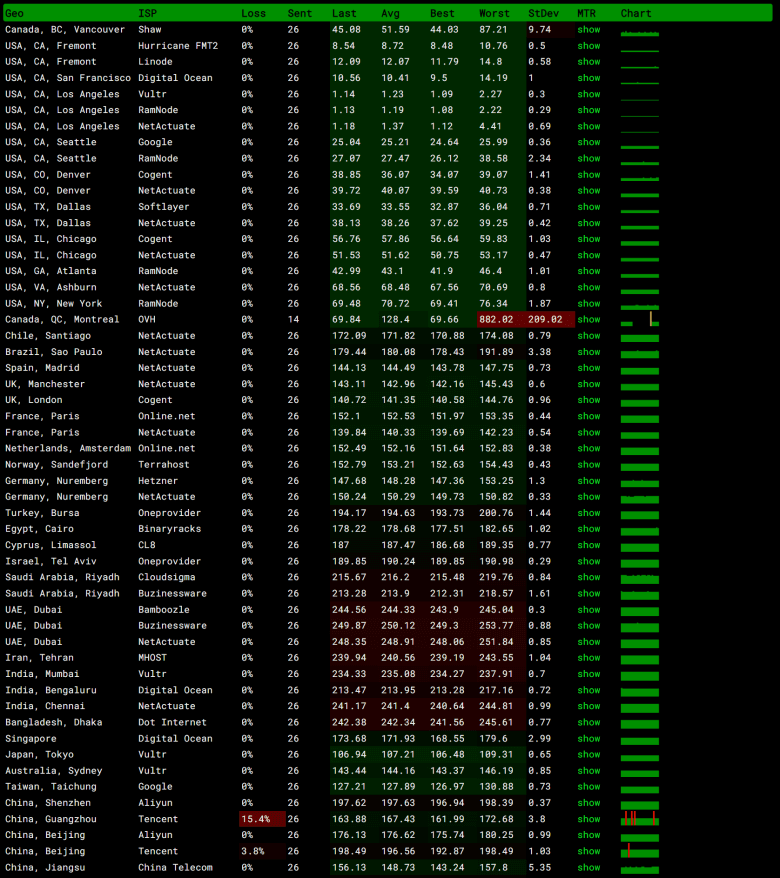The width and height of the screenshot is (780, 878).
Task: Click 'China Telecom' ISP text
Action: click(175, 867)
